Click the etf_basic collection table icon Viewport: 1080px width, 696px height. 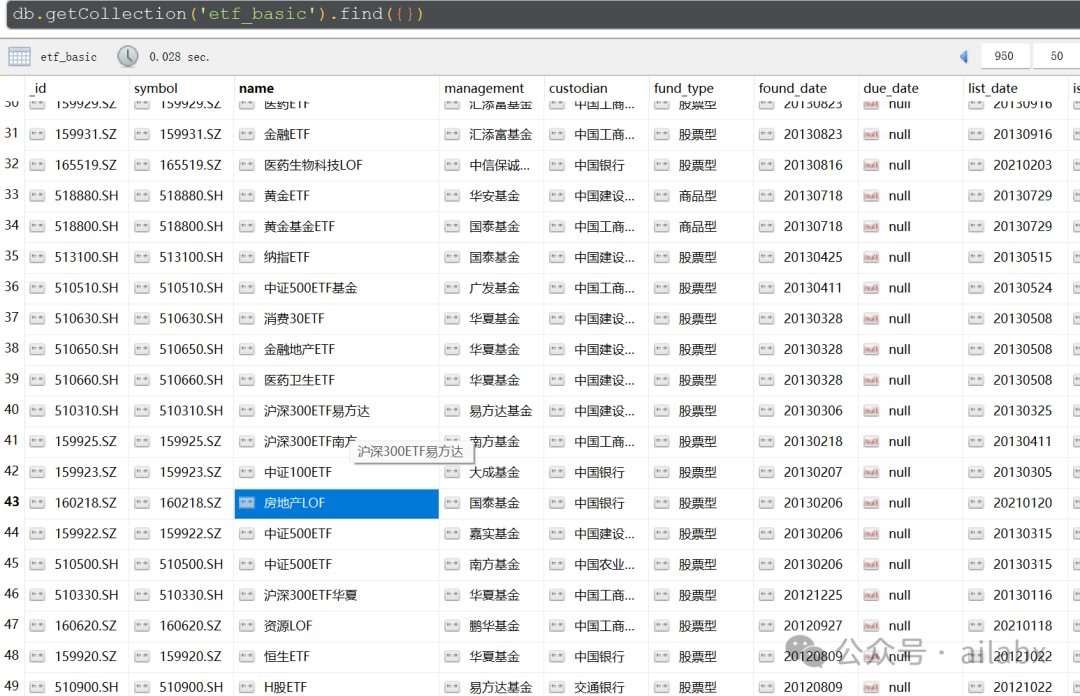pyautogui.click(x=19, y=56)
